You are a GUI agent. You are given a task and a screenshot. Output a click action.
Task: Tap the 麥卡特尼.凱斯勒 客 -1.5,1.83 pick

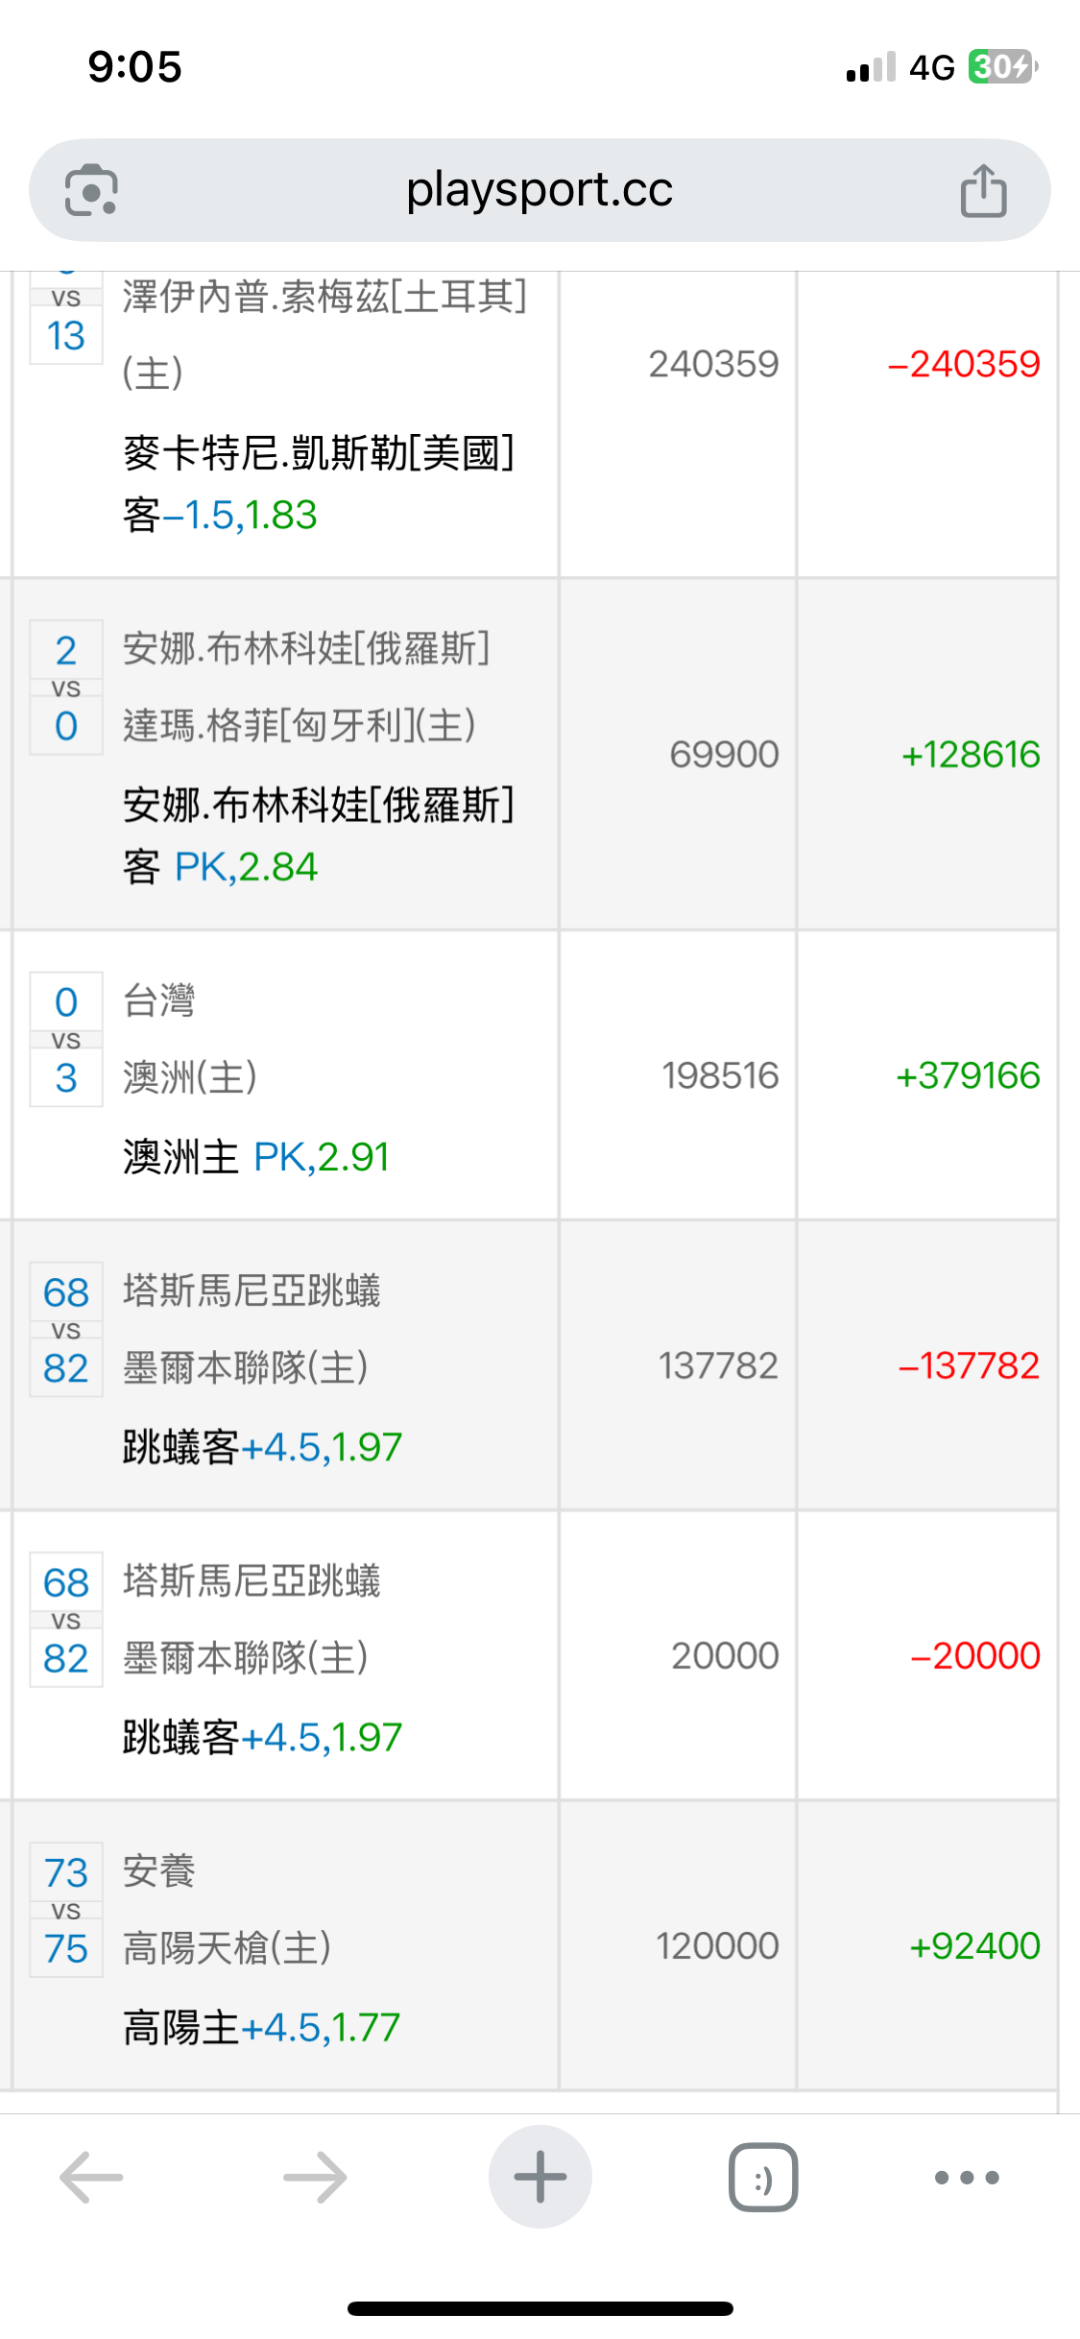(318, 483)
